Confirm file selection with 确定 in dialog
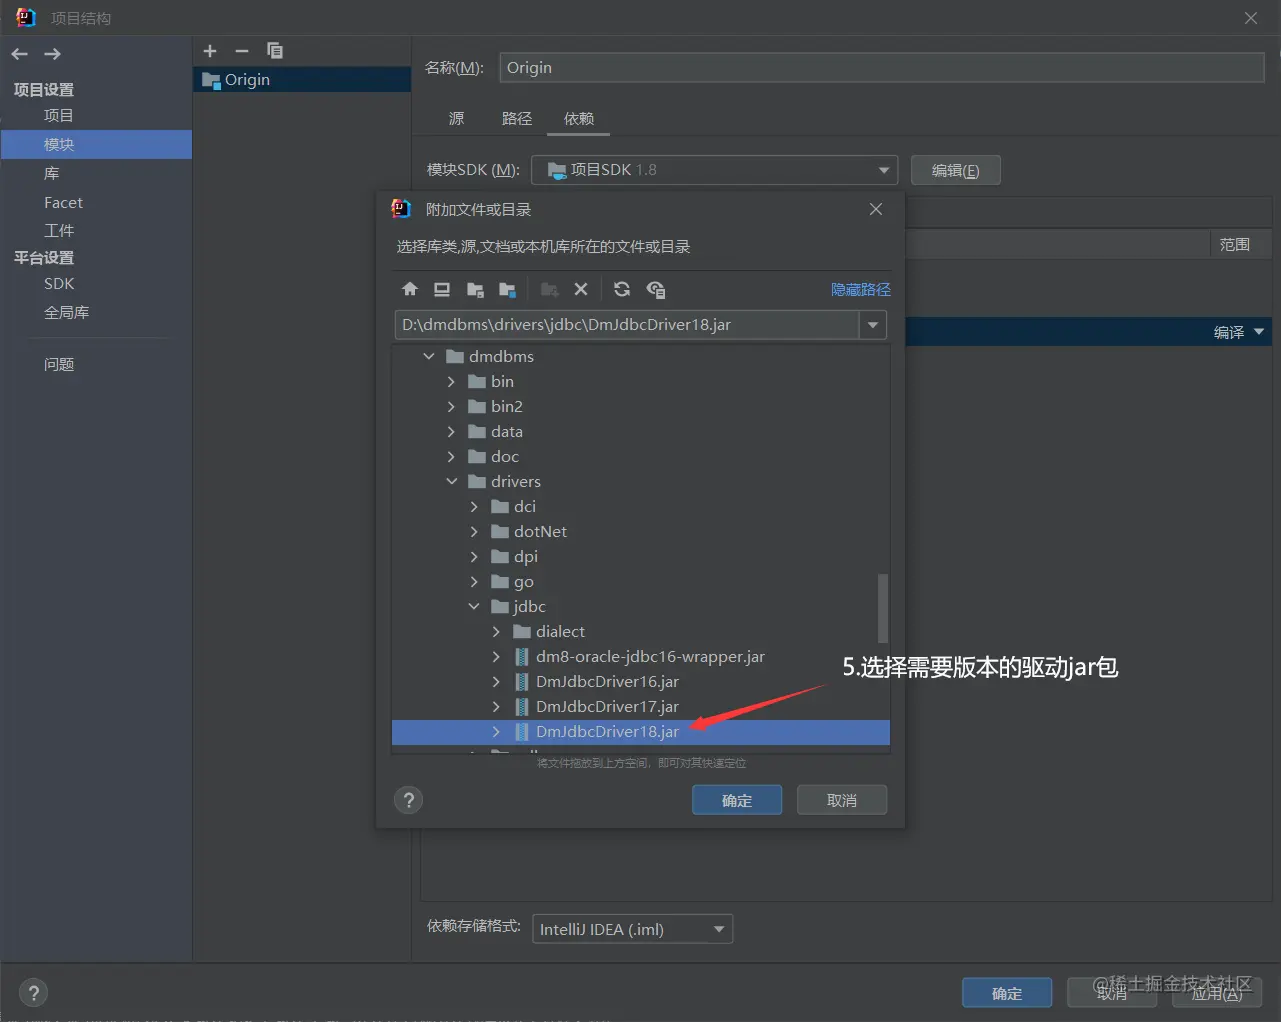The width and height of the screenshot is (1281, 1022). [737, 800]
